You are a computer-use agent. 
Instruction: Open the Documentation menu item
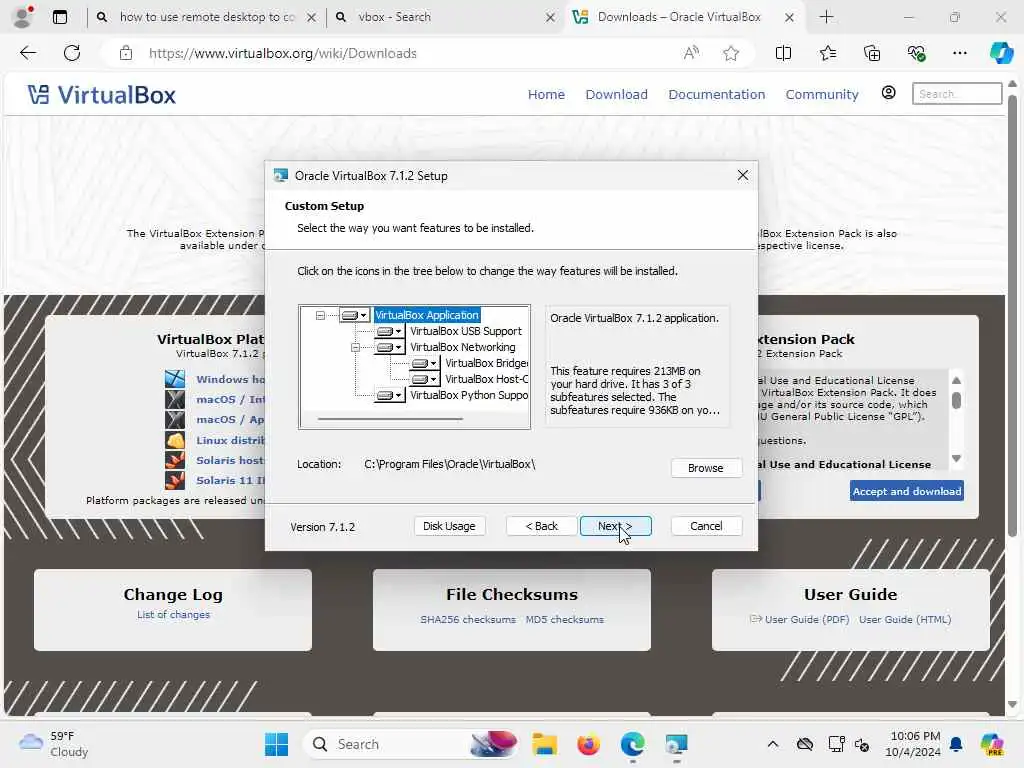716,95
